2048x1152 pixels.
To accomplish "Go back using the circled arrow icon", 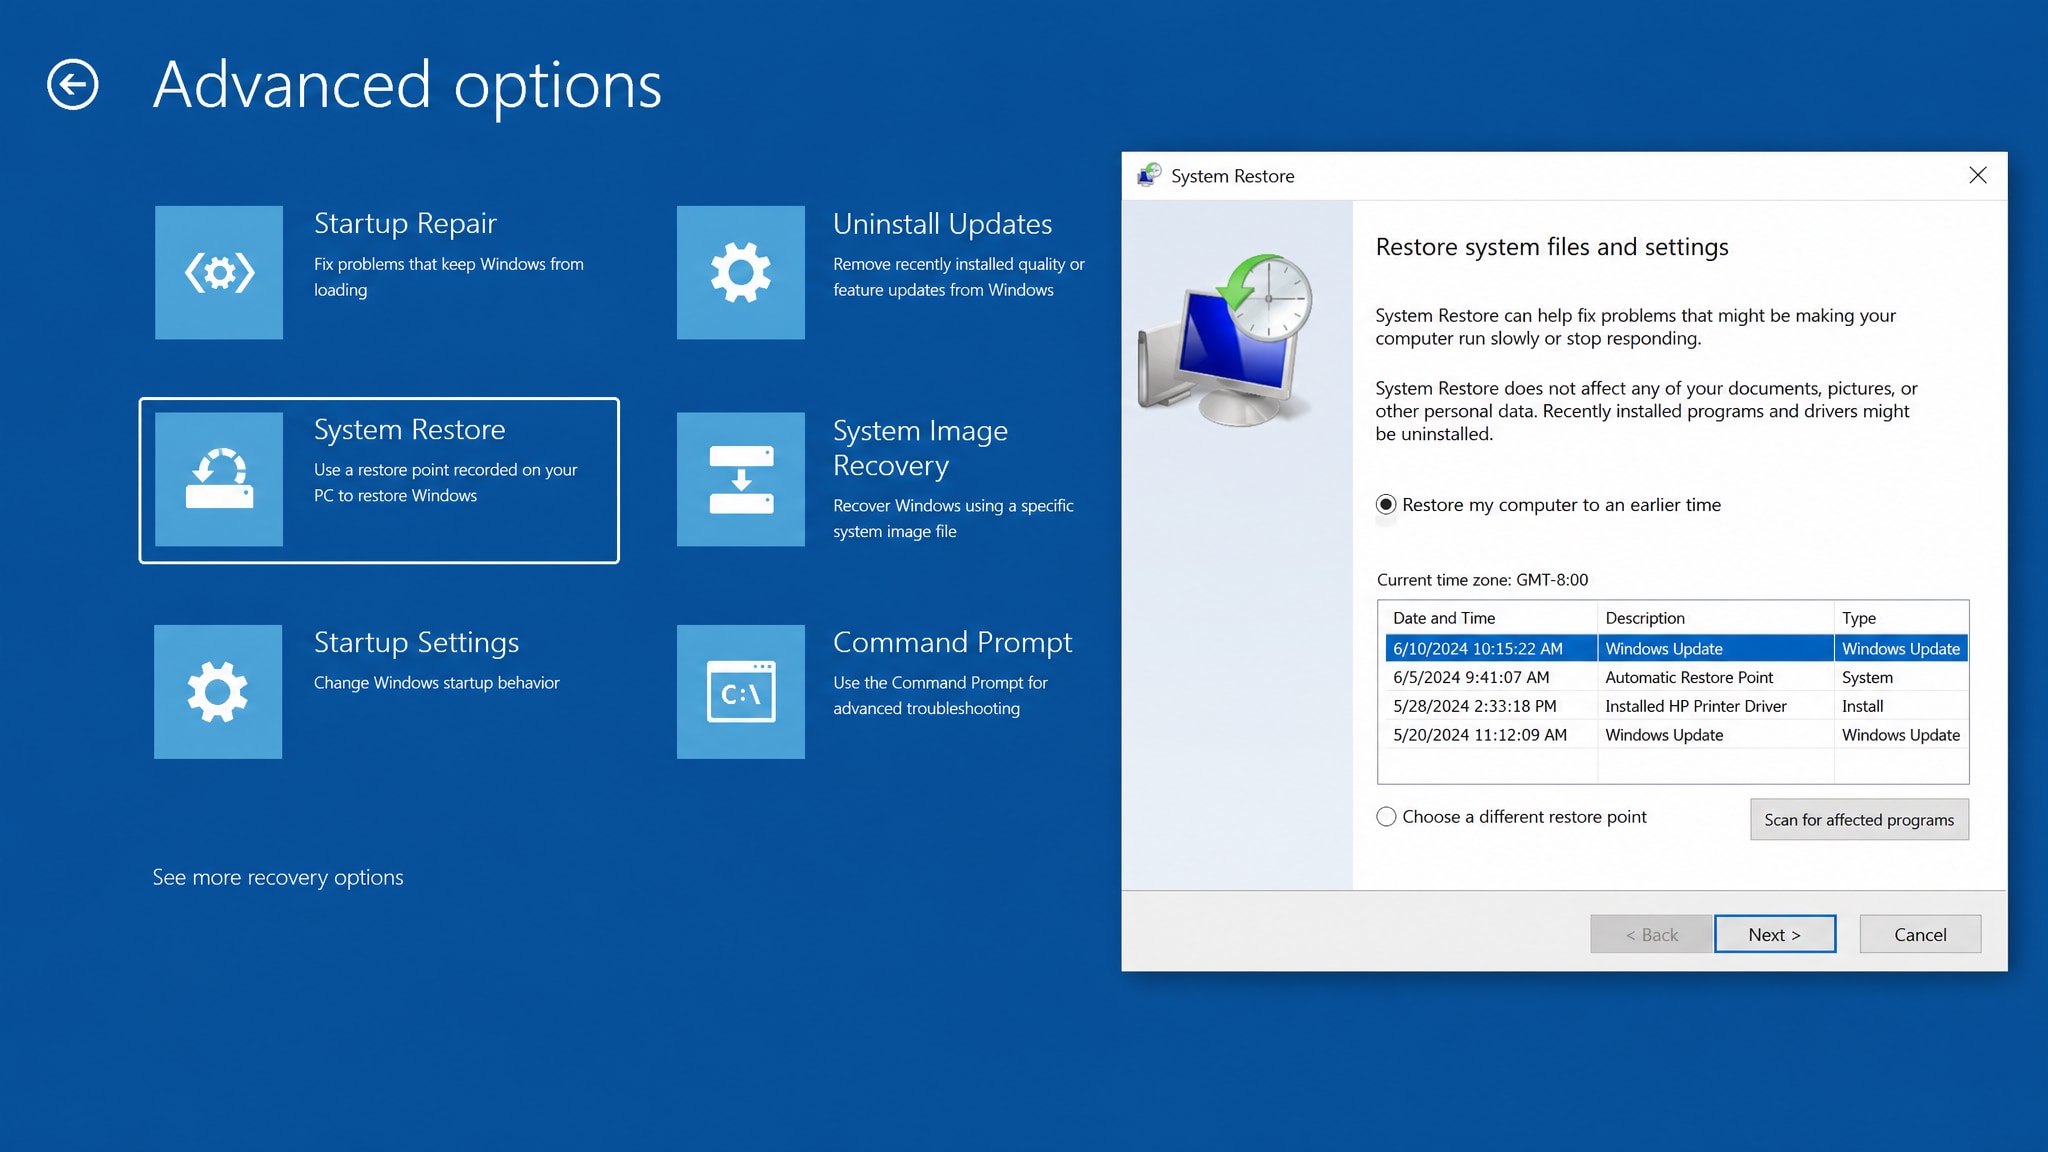I will [x=73, y=85].
